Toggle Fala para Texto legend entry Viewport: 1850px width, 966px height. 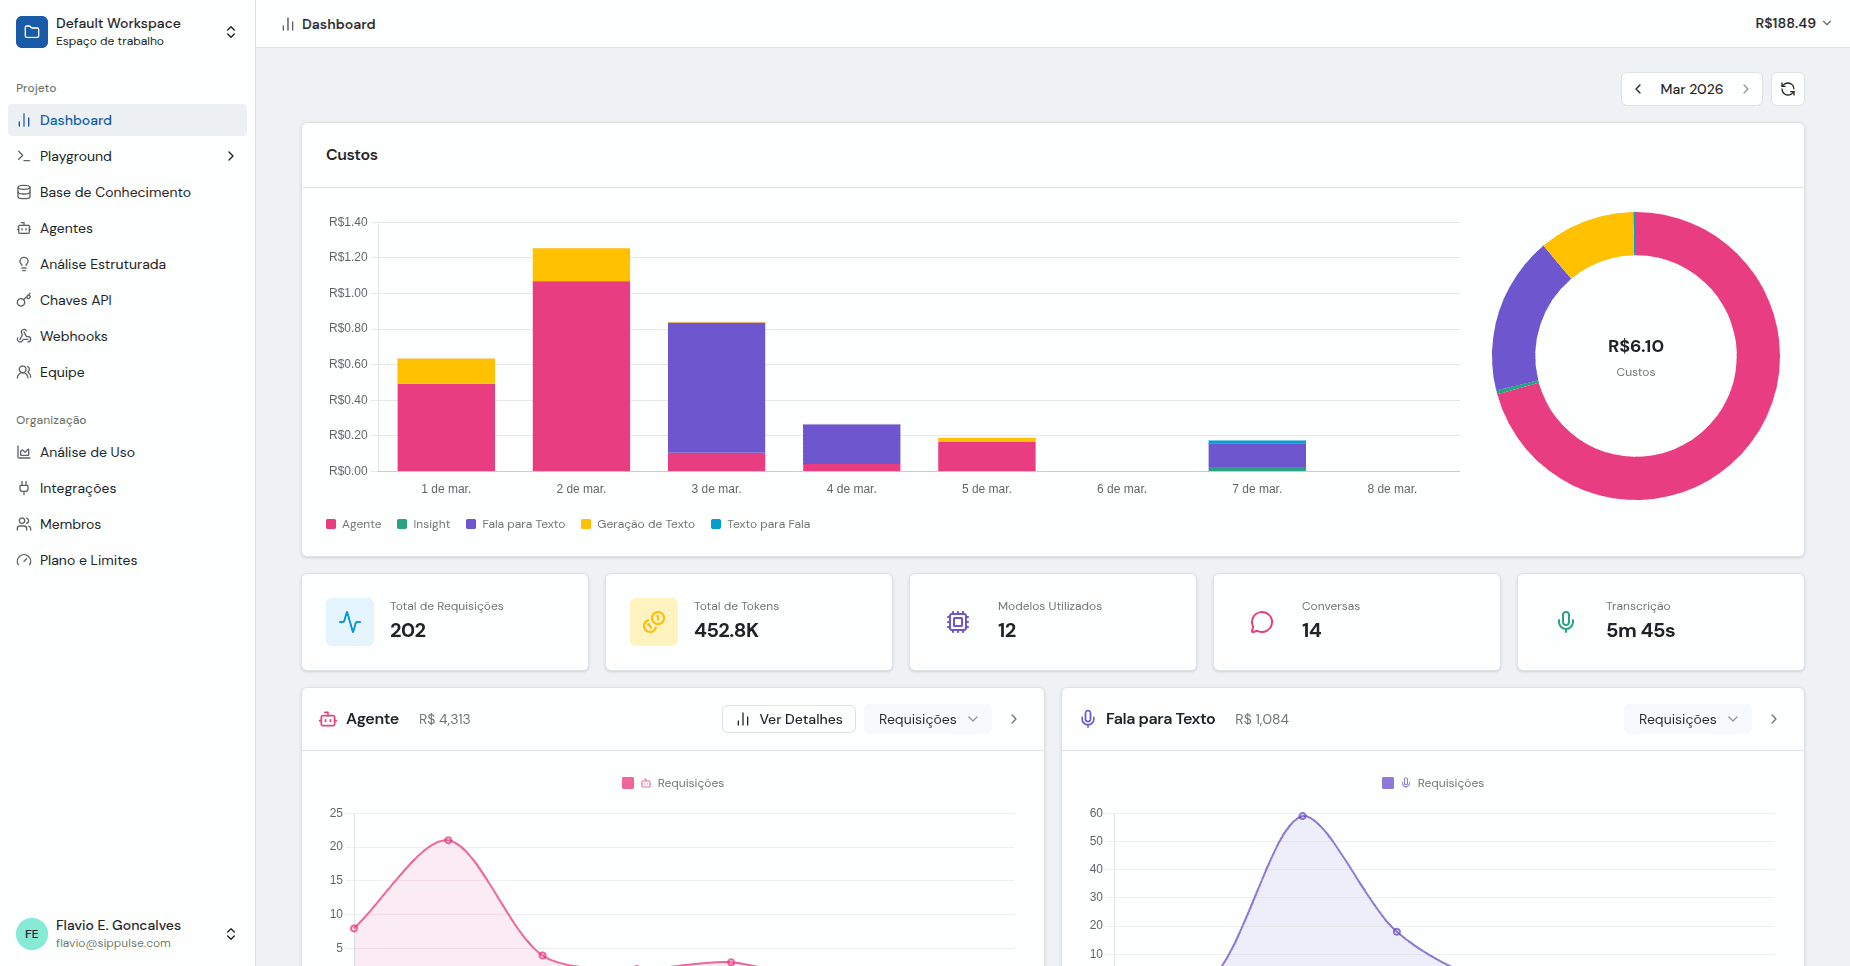pos(515,524)
